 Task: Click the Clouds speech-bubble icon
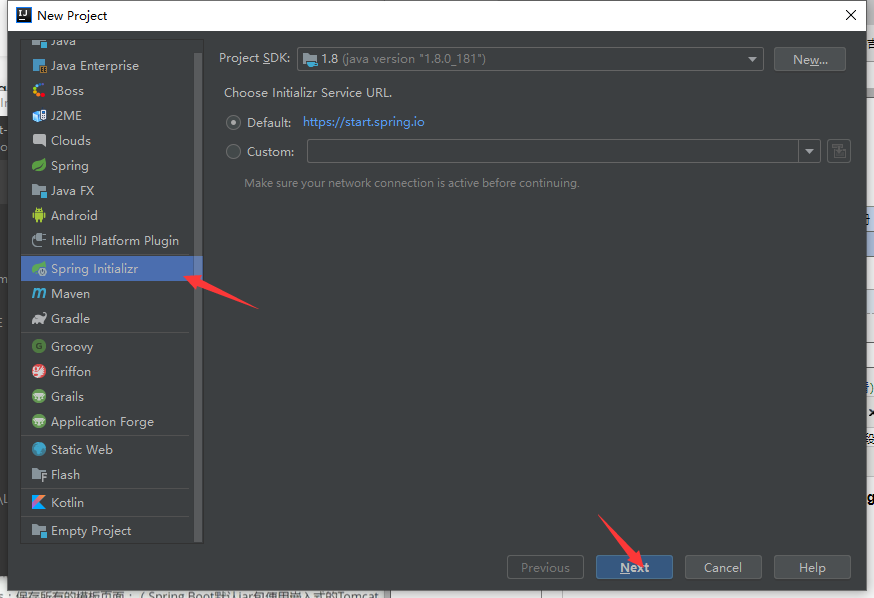click(39, 140)
